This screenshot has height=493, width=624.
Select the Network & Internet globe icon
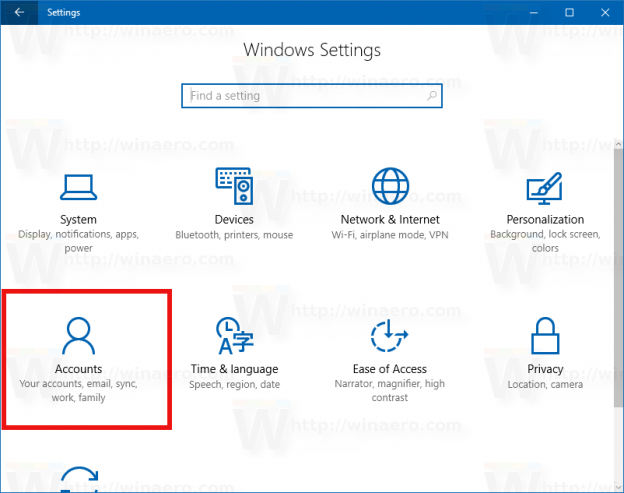[x=390, y=187]
